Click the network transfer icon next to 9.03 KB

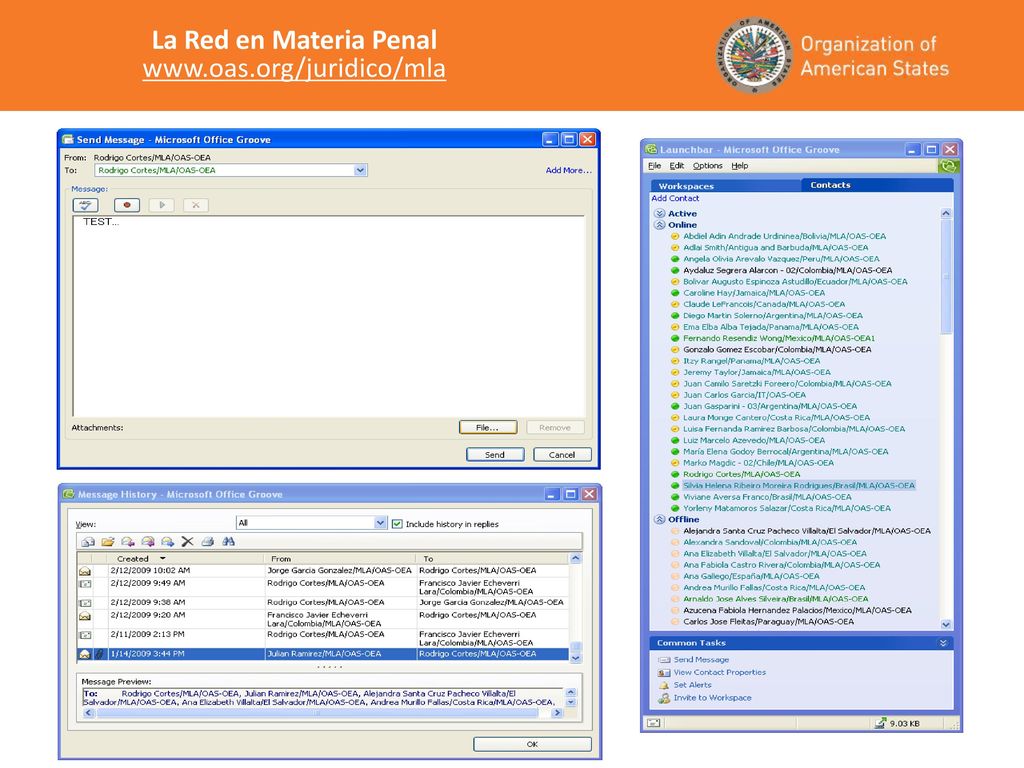(x=880, y=723)
